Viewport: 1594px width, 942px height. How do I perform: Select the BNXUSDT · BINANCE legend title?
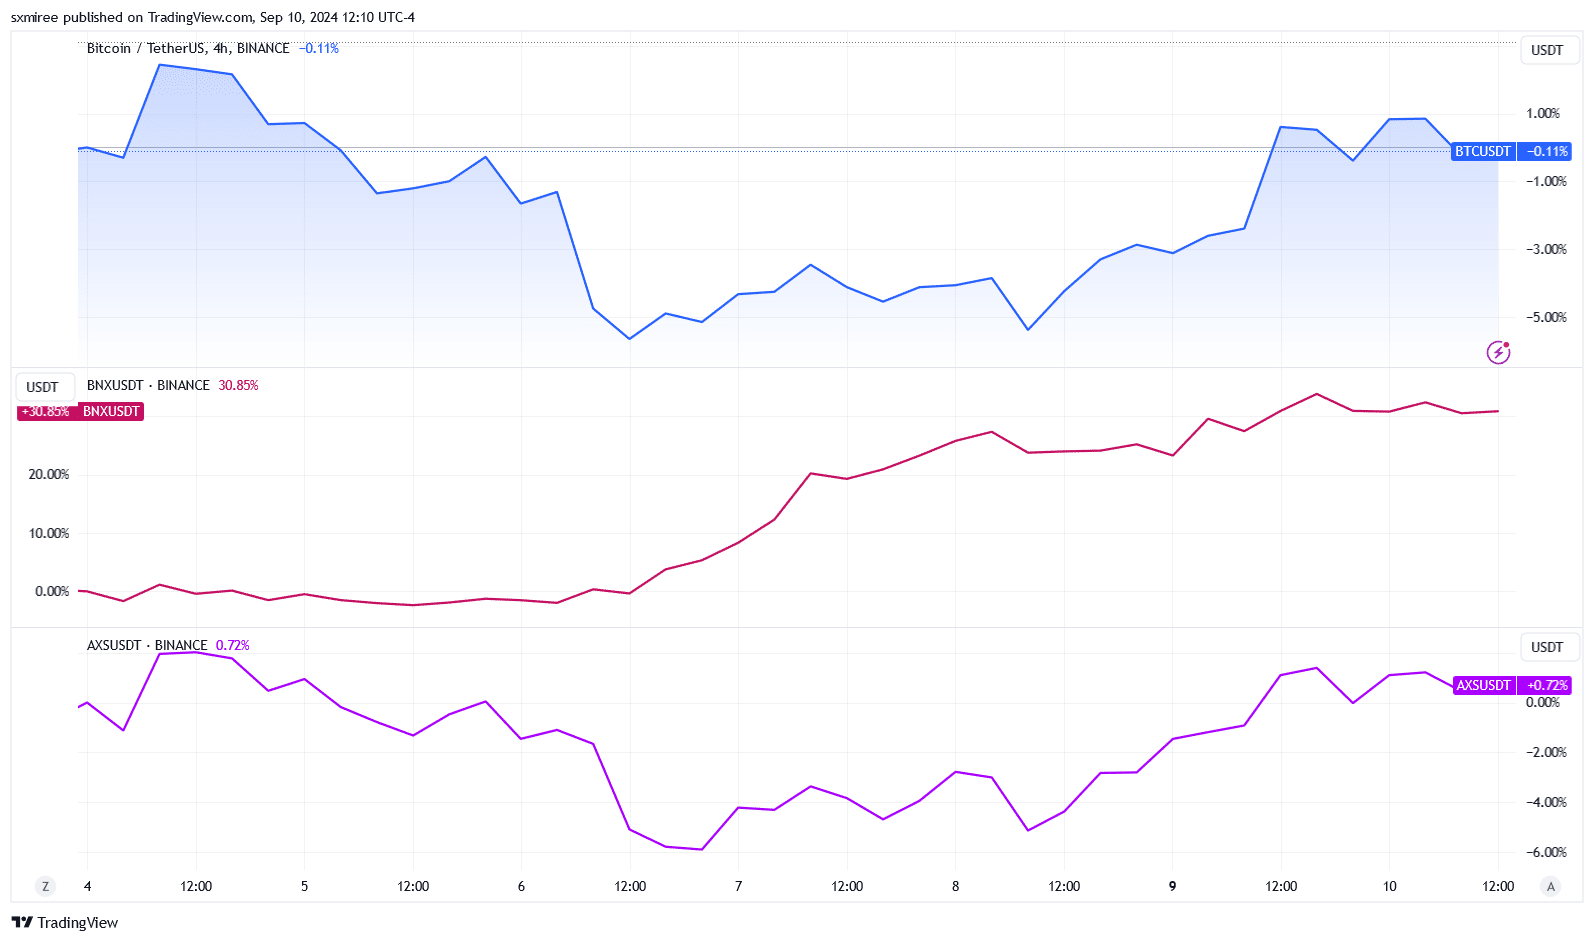(x=148, y=385)
